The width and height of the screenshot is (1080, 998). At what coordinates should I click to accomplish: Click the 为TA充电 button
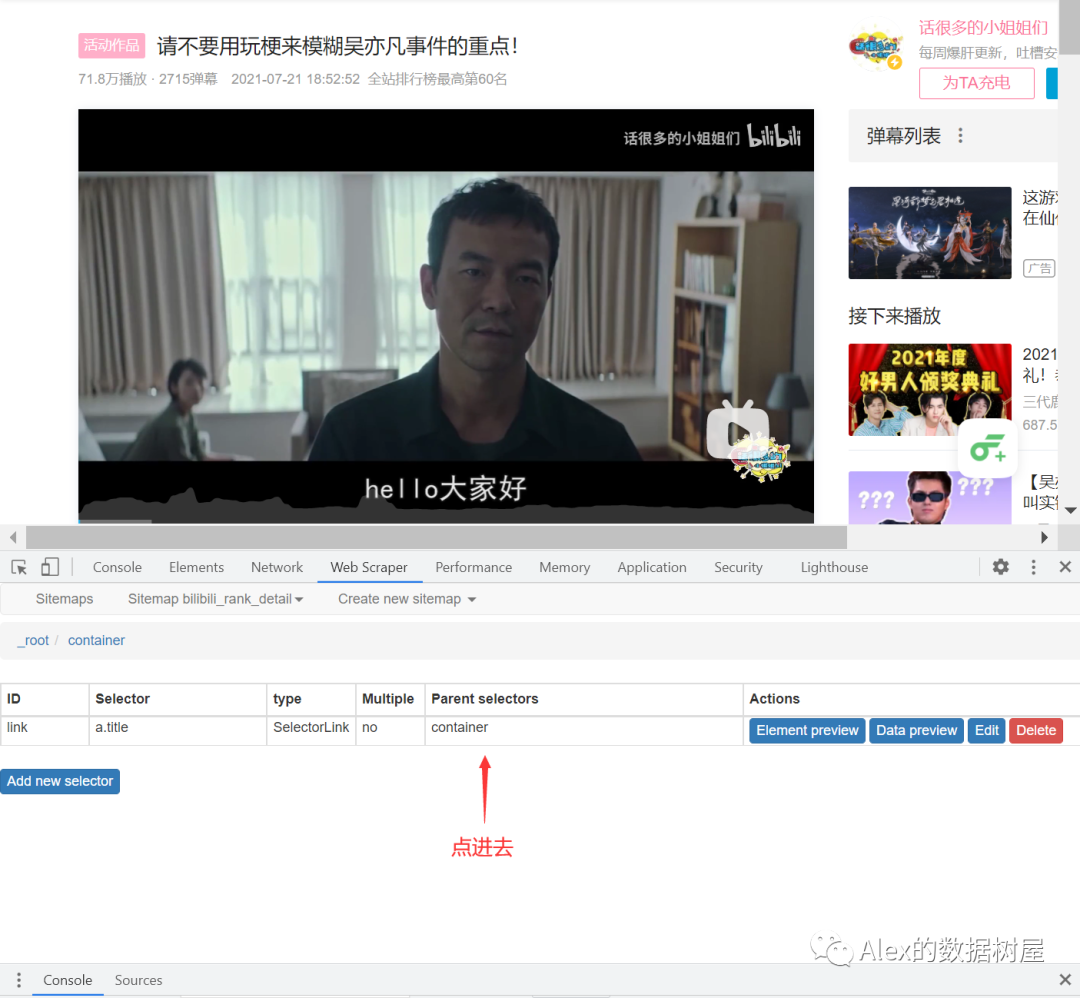976,83
